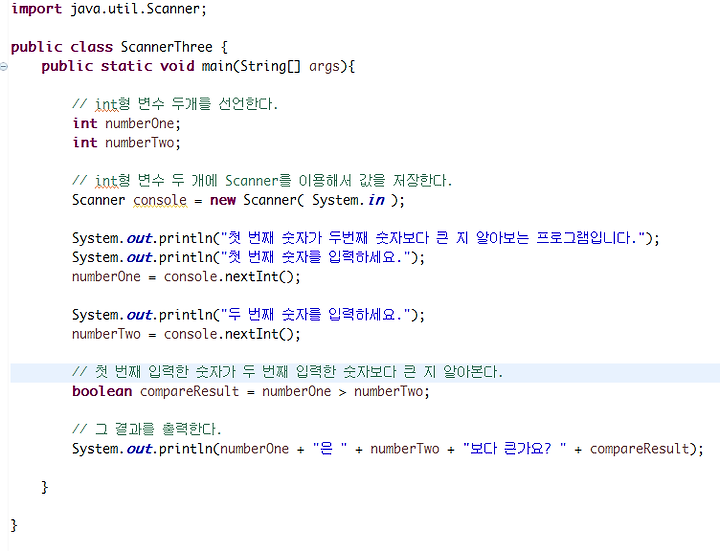The image size is (720, 551).
Task: Click the string ending with '프로그램입니다.'
Action: pyautogui.click(x=433, y=238)
